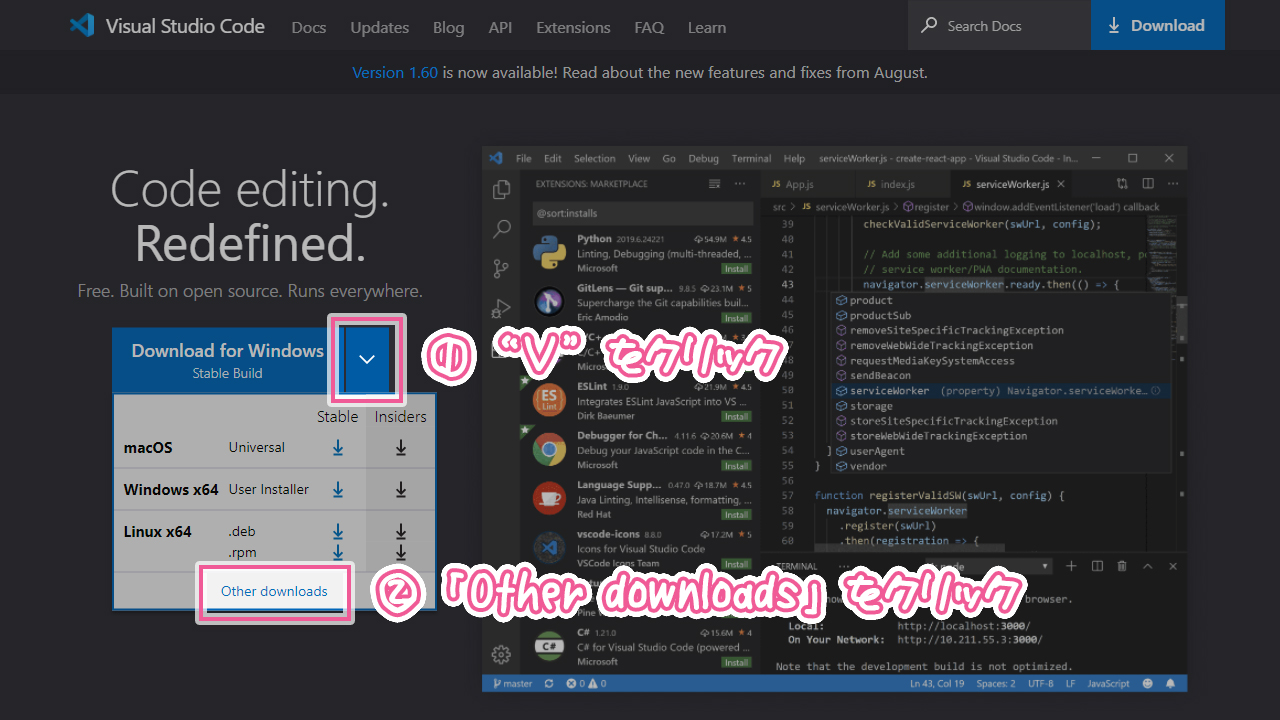Open Help menu in editor preview

point(794,159)
